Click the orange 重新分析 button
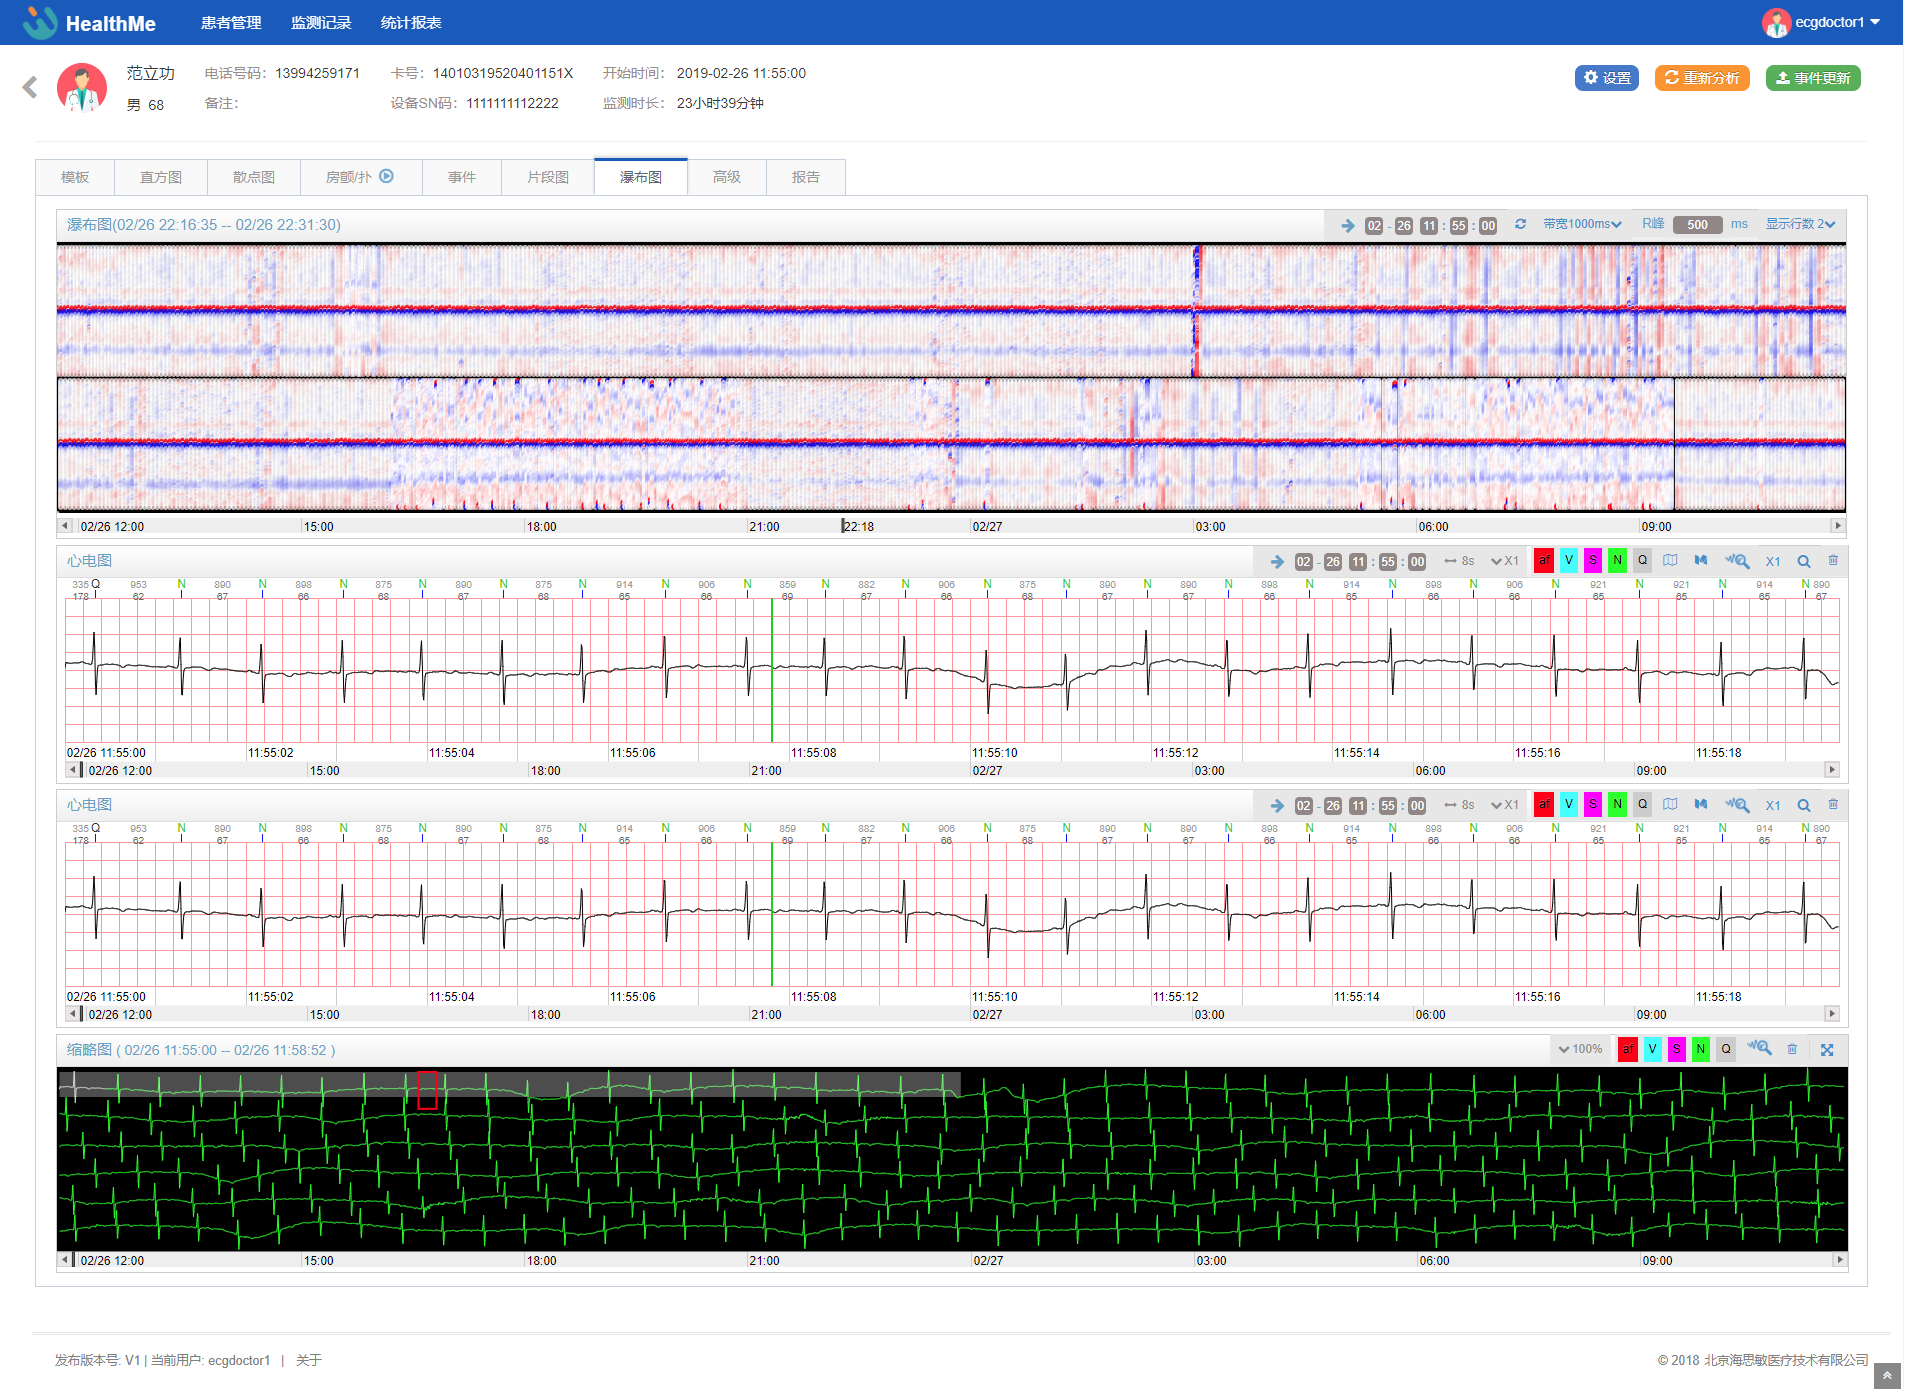This screenshot has width=1908, height=1392. [x=1701, y=78]
